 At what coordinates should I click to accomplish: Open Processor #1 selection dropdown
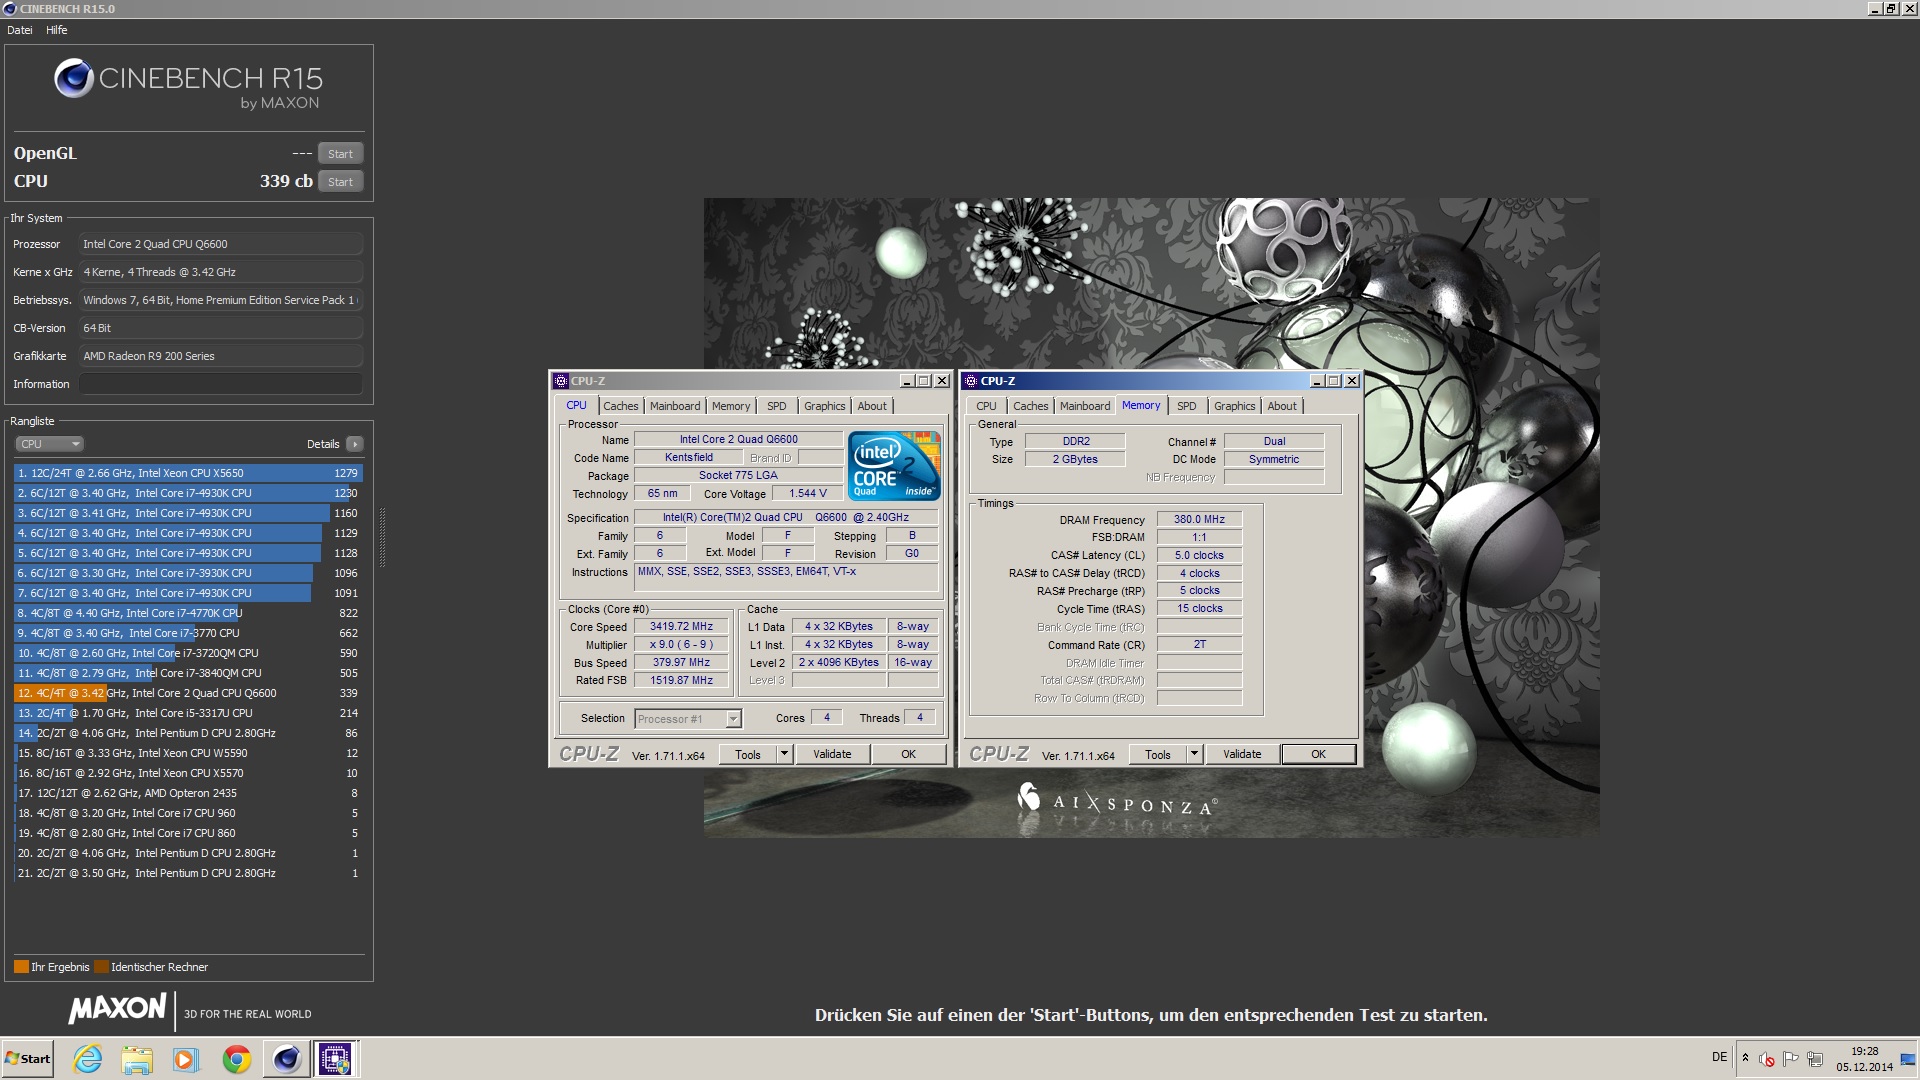tap(688, 719)
